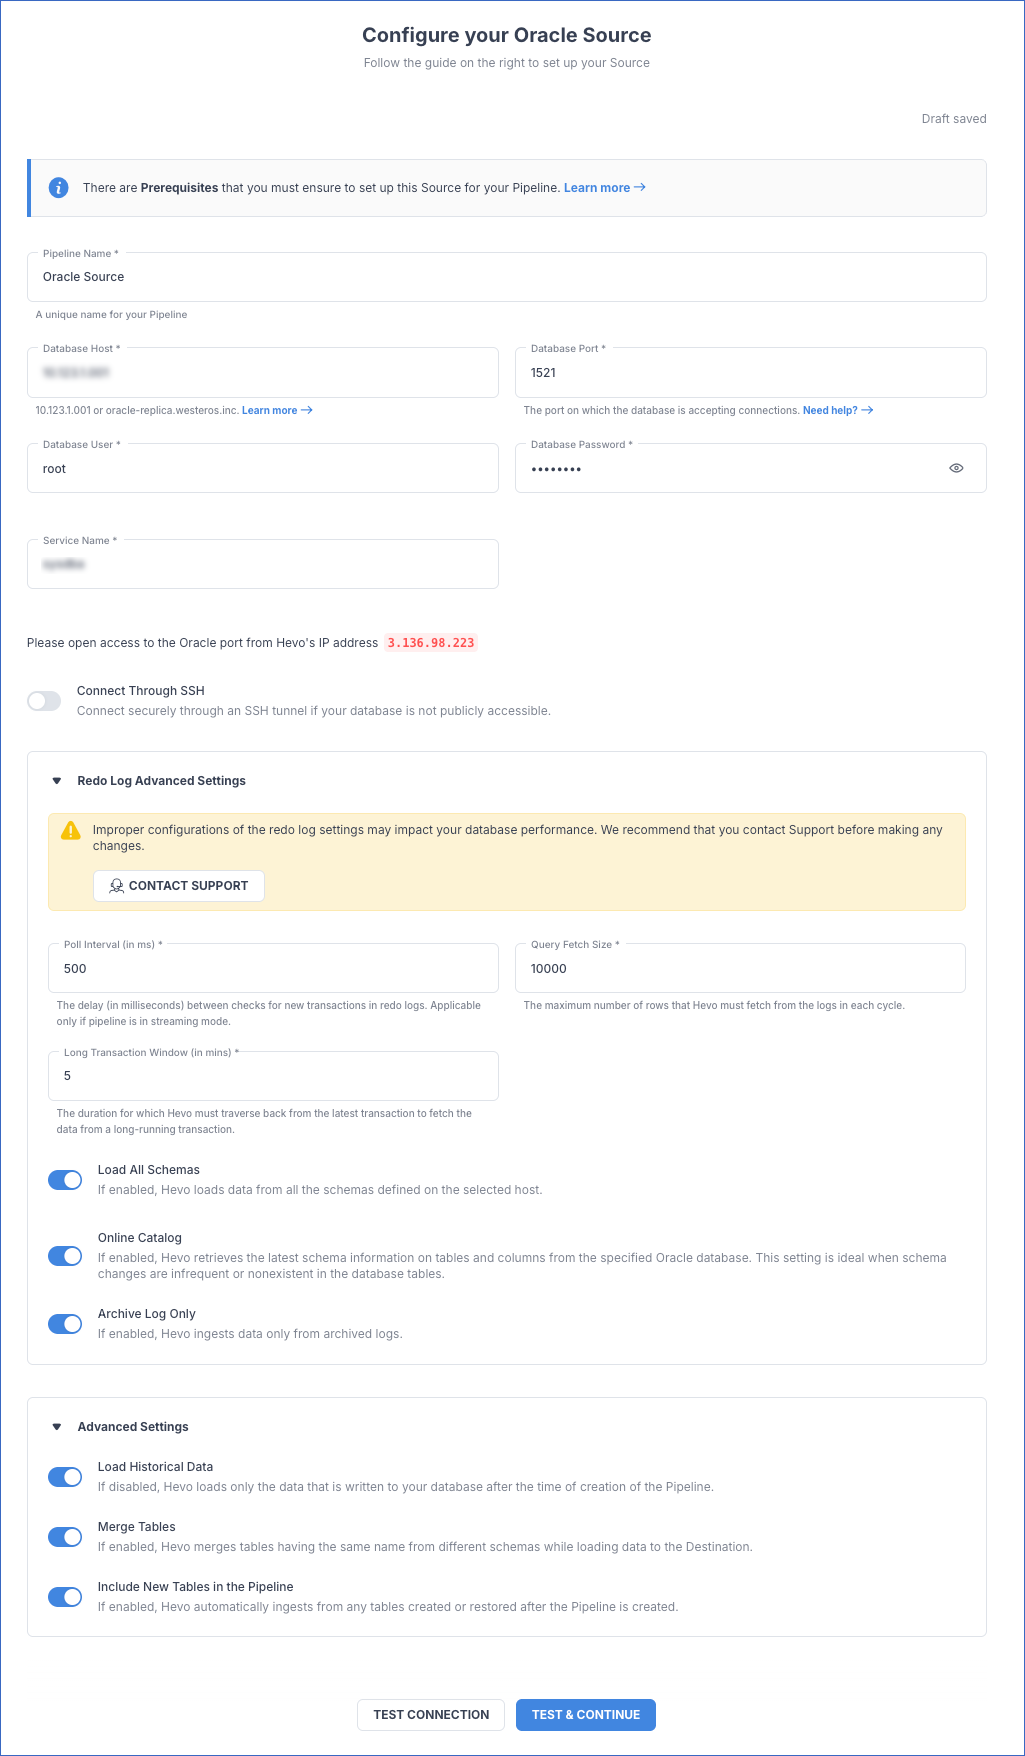The height and width of the screenshot is (1756, 1025).
Task: Click the Test Connection button
Action: coord(431,1715)
